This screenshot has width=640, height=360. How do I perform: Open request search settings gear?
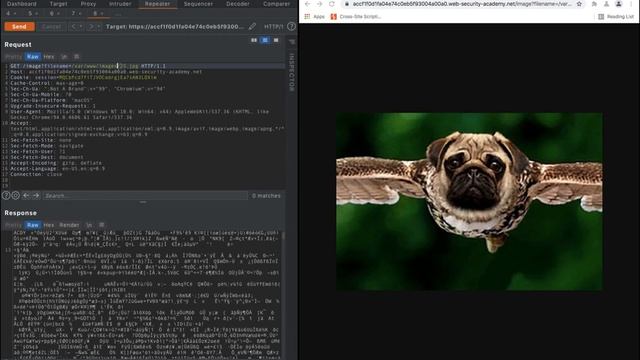pos(16,196)
